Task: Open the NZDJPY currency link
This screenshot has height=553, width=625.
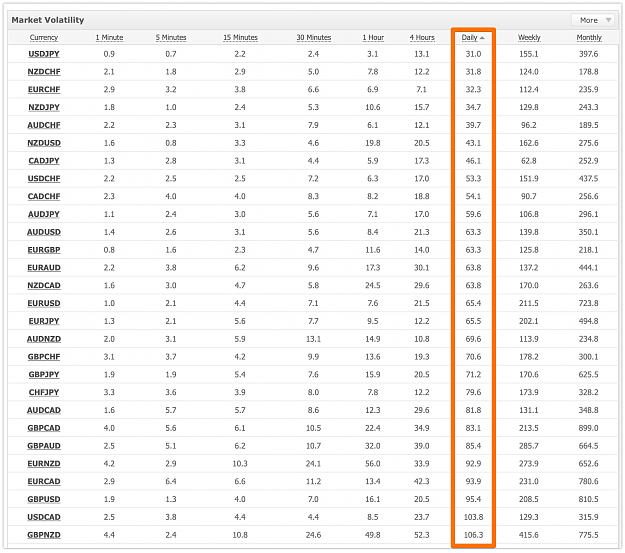Action: [x=44, y=107]
